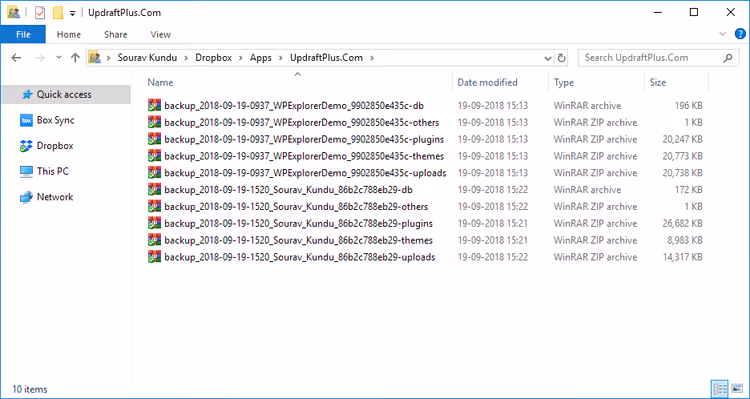Screen dimensions: 750x399
Task: Switch to Details view layout icon
Action: coord(719,388)
